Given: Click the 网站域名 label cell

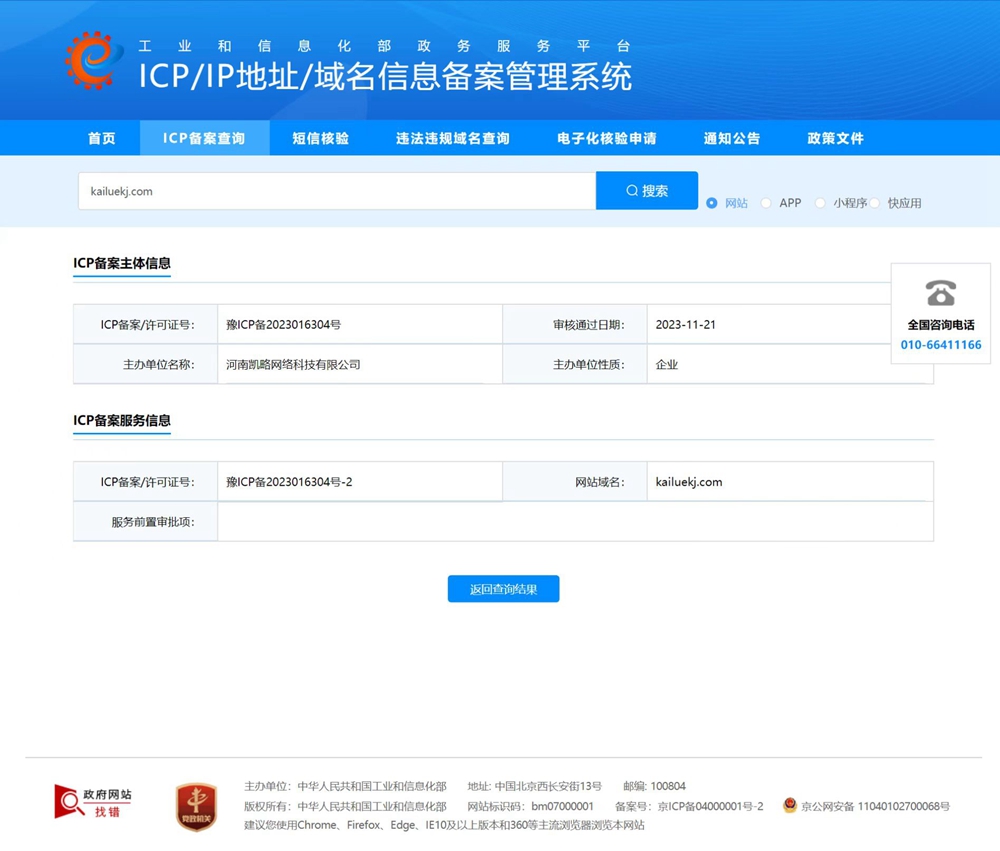Looking at the screenshot, I should 575,482.
